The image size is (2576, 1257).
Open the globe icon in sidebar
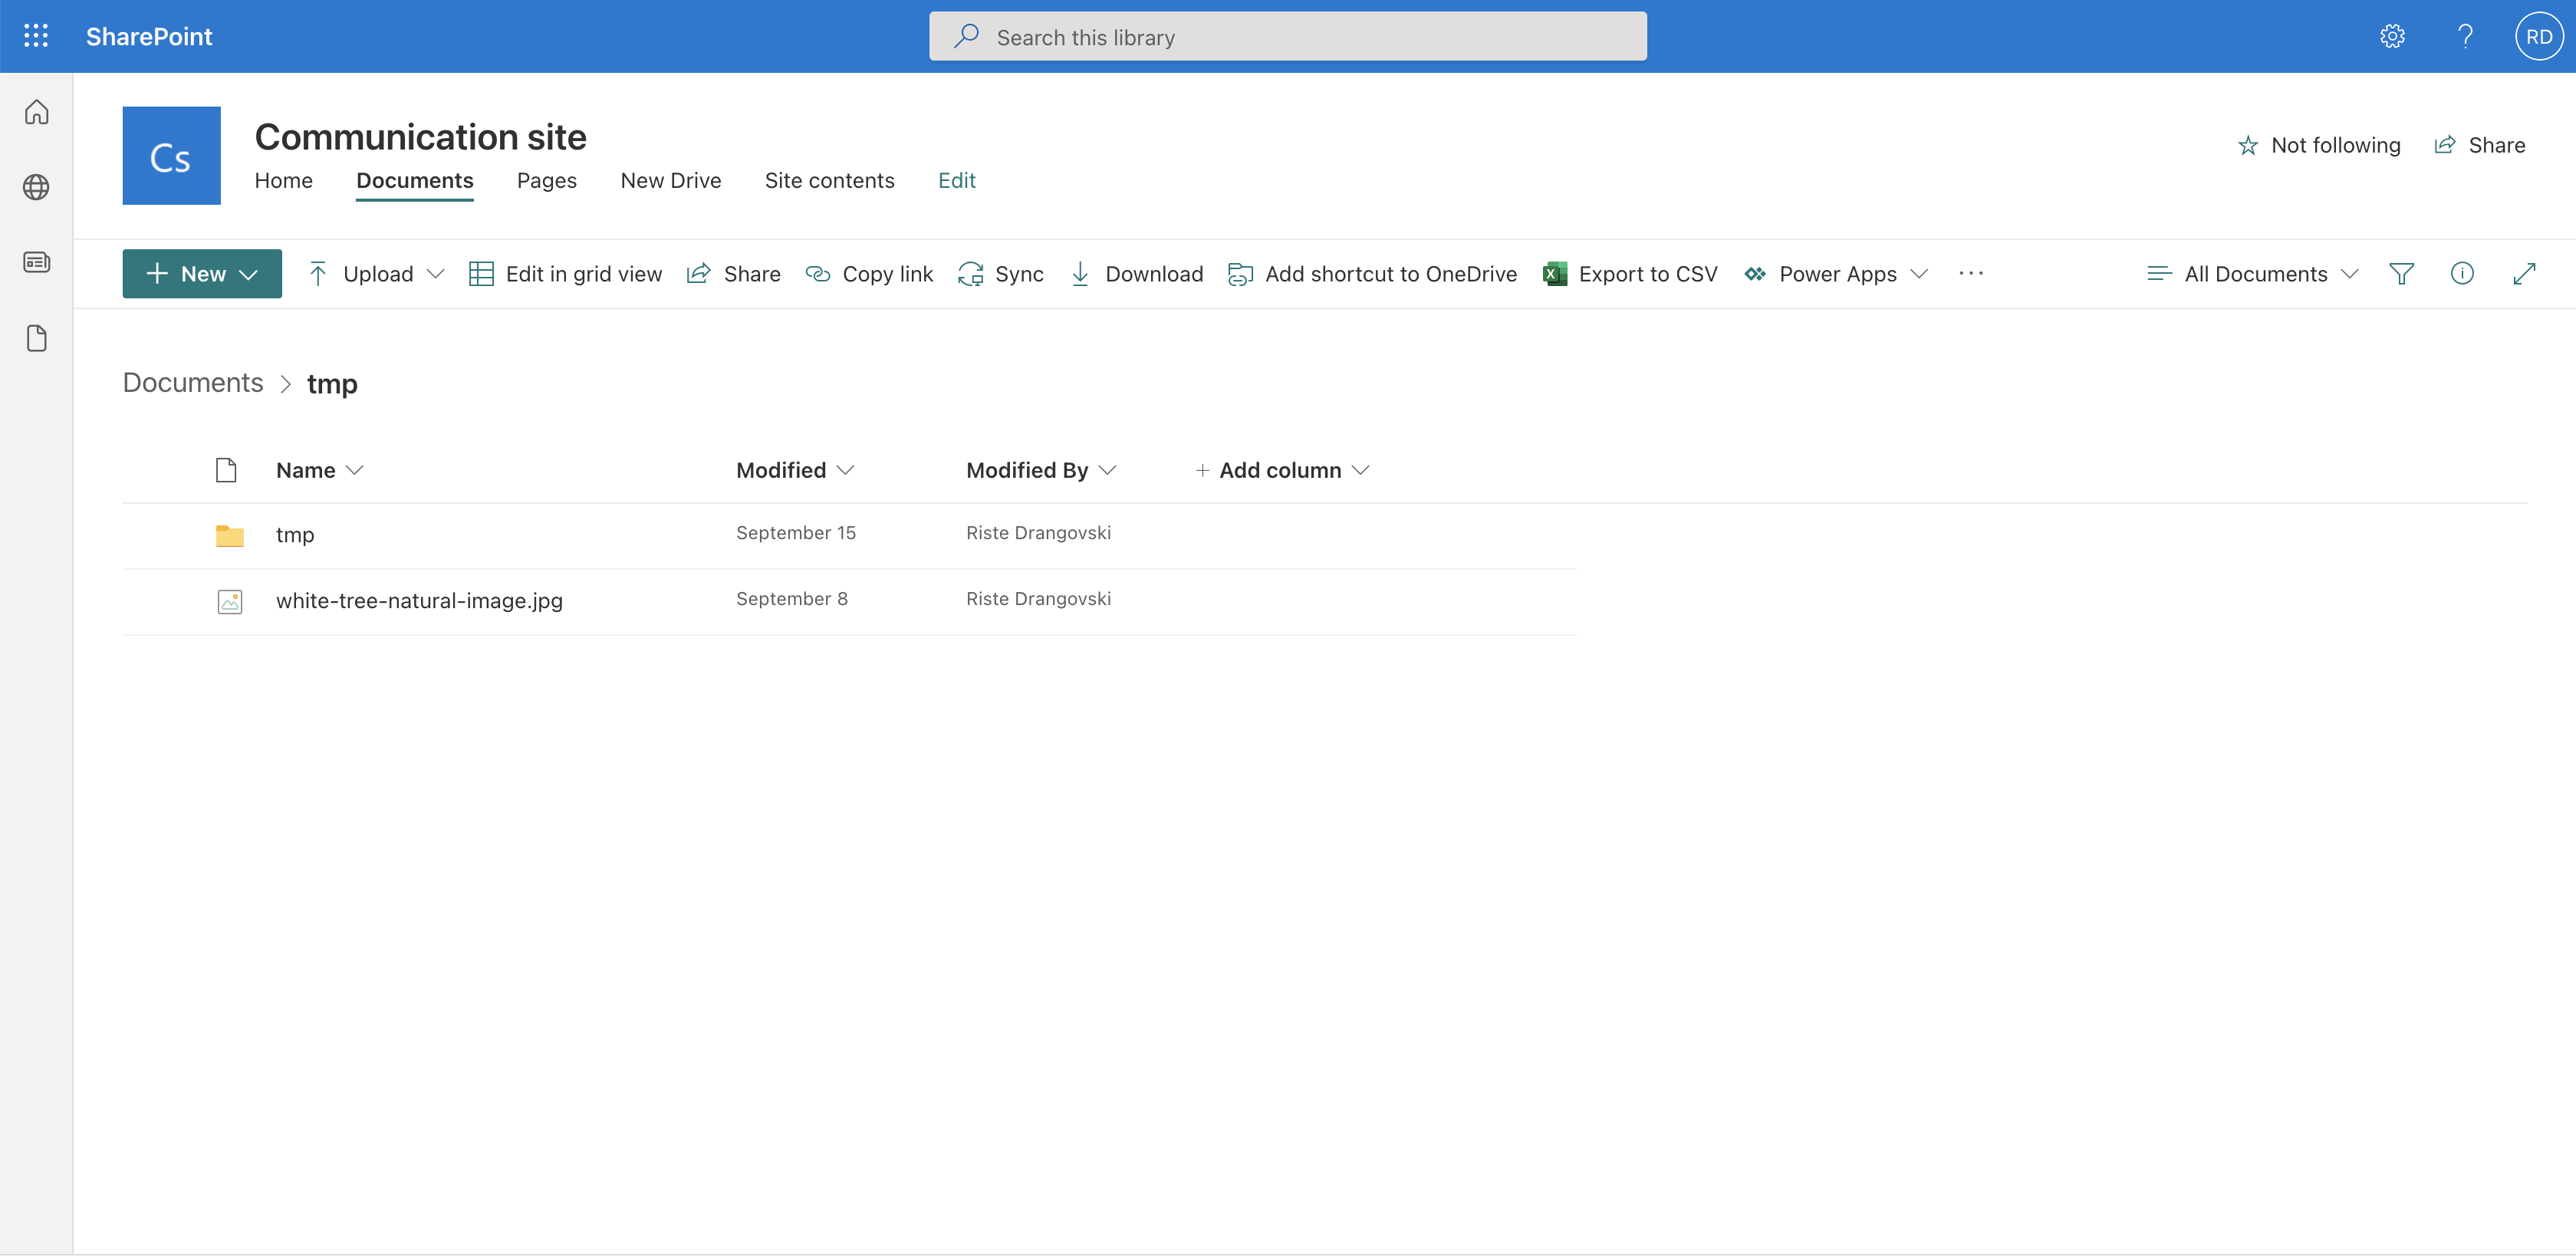tap(36, 187)
